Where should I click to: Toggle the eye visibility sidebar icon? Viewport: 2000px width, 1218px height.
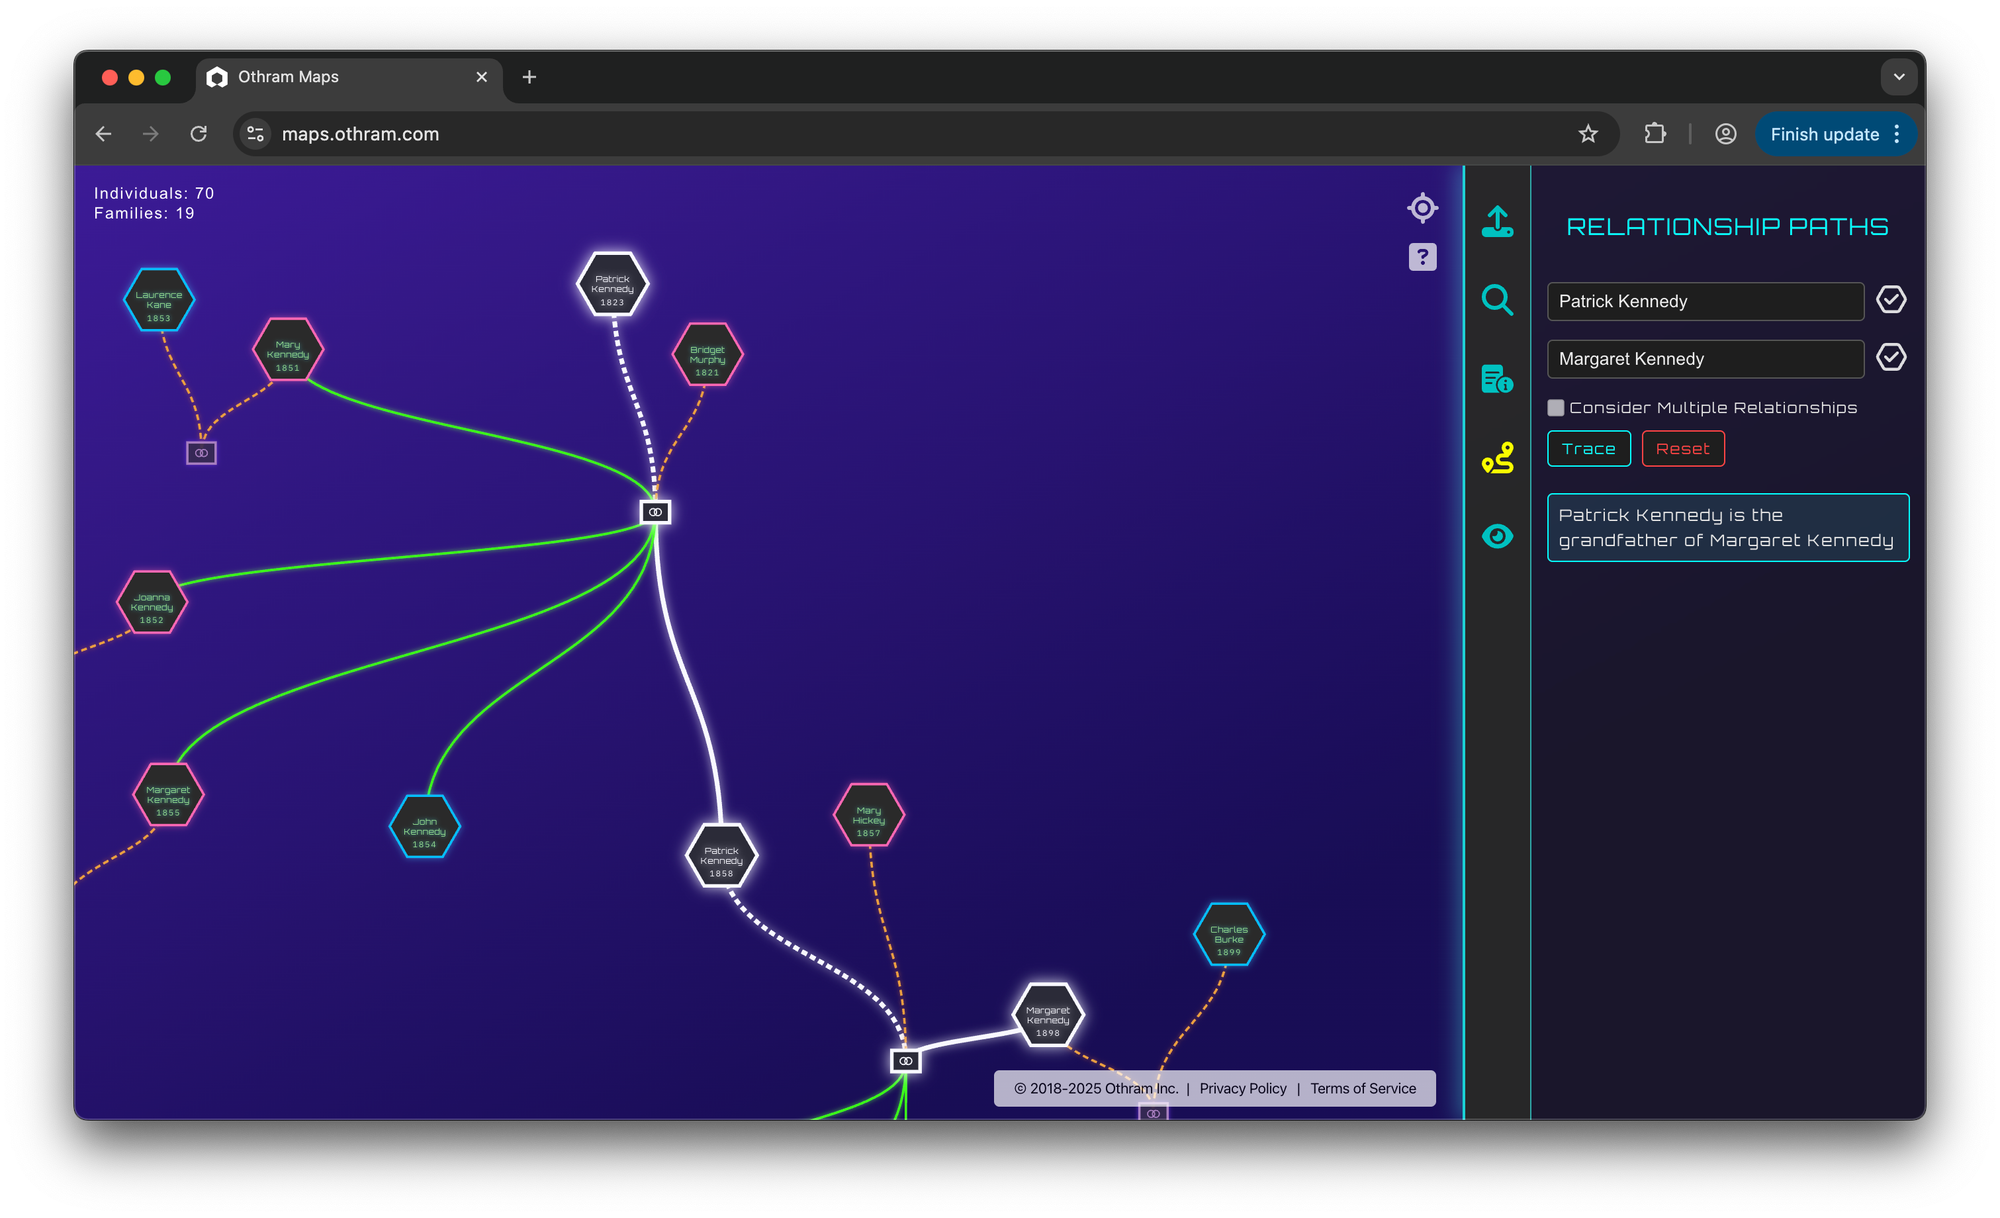(1497, 537)
